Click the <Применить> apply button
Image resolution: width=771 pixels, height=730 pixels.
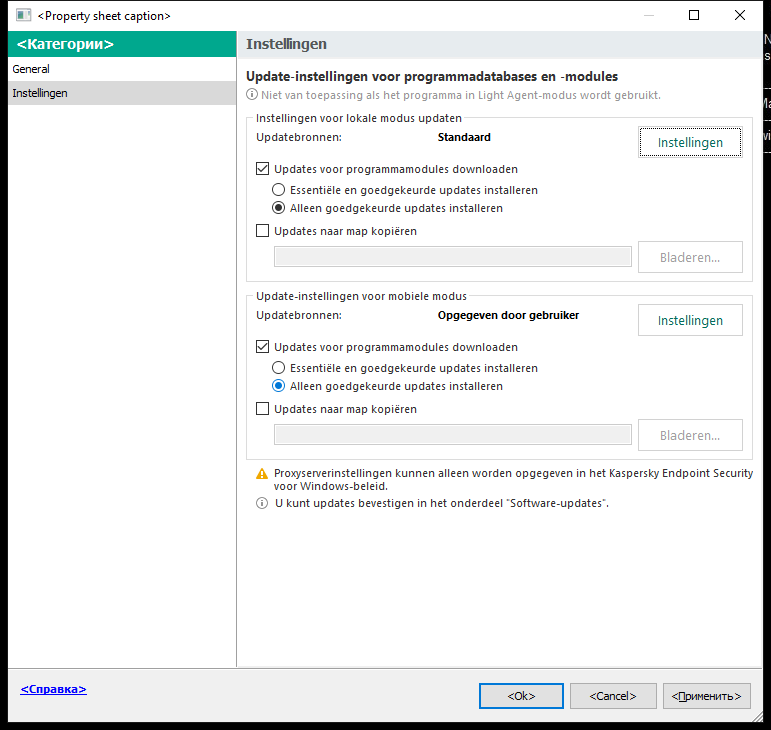coord(707,696)
